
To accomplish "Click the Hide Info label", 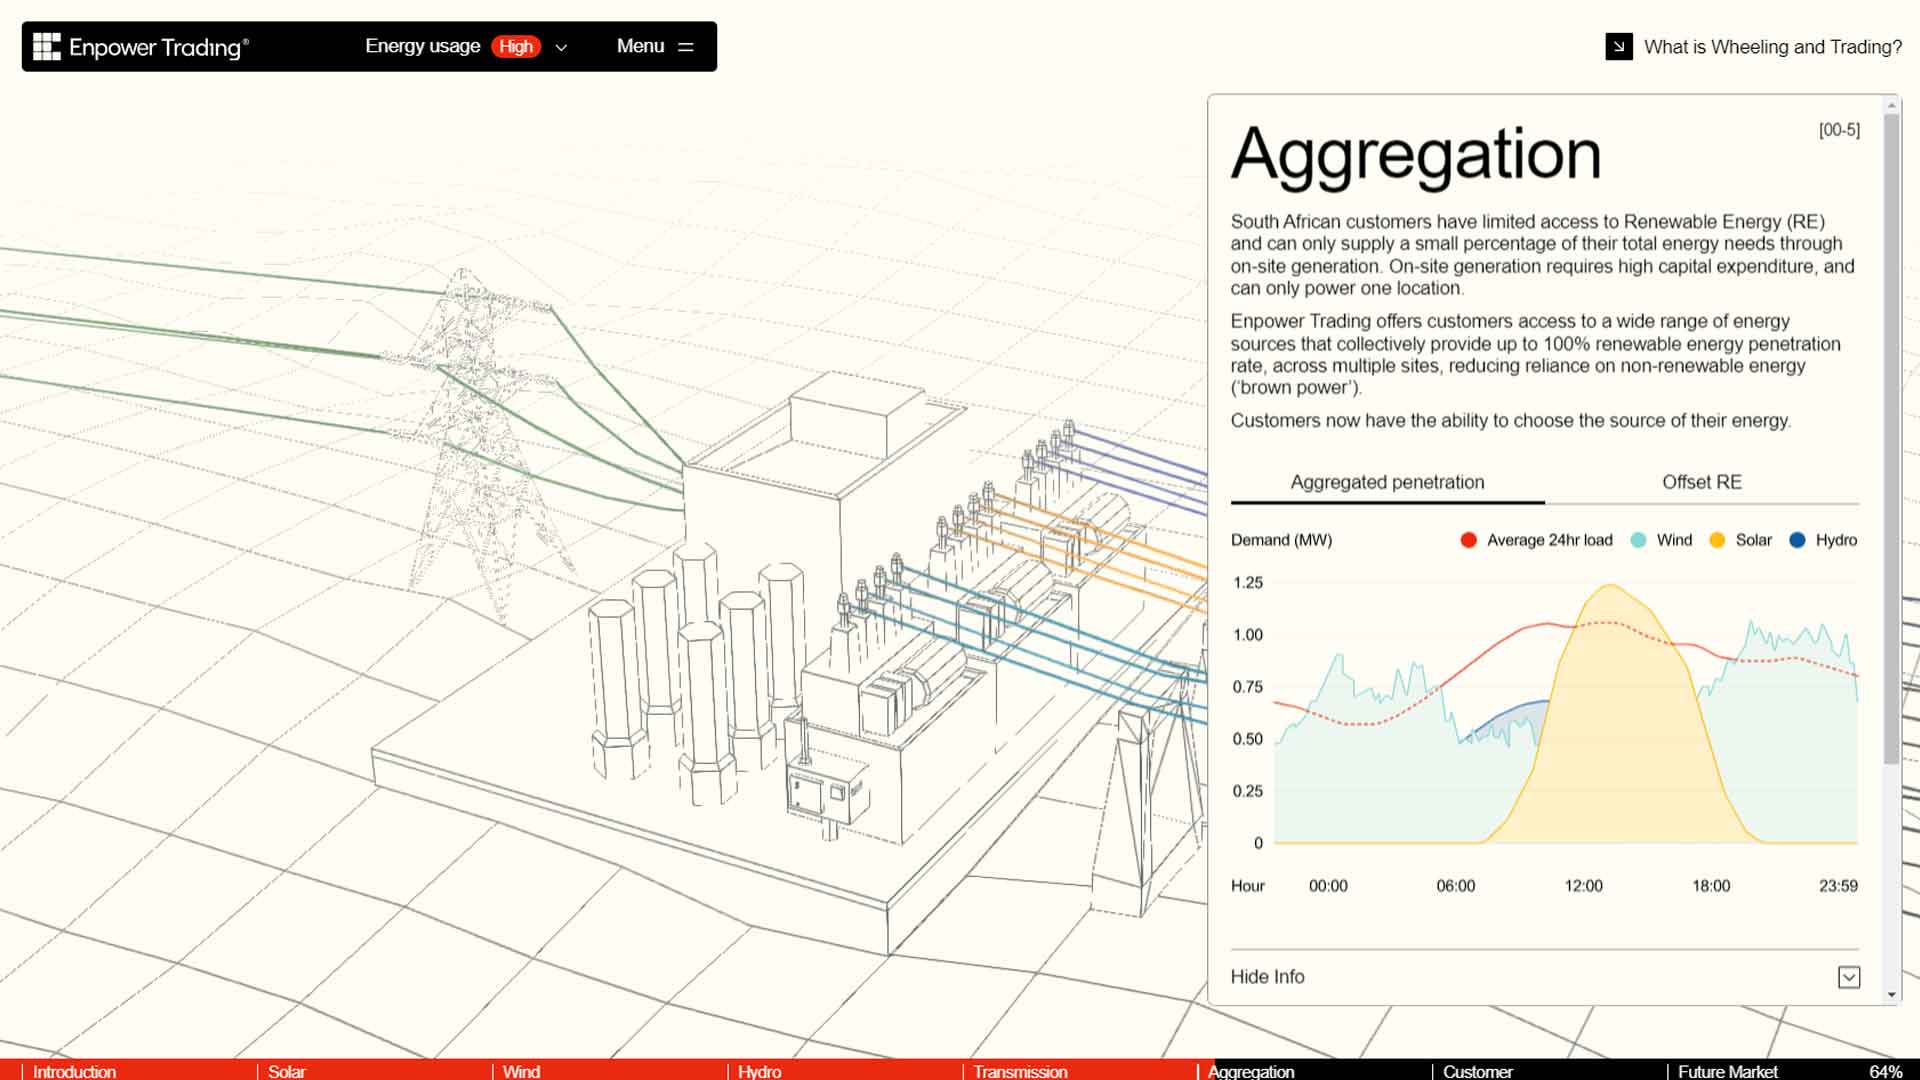I will tap(1267, 977).
